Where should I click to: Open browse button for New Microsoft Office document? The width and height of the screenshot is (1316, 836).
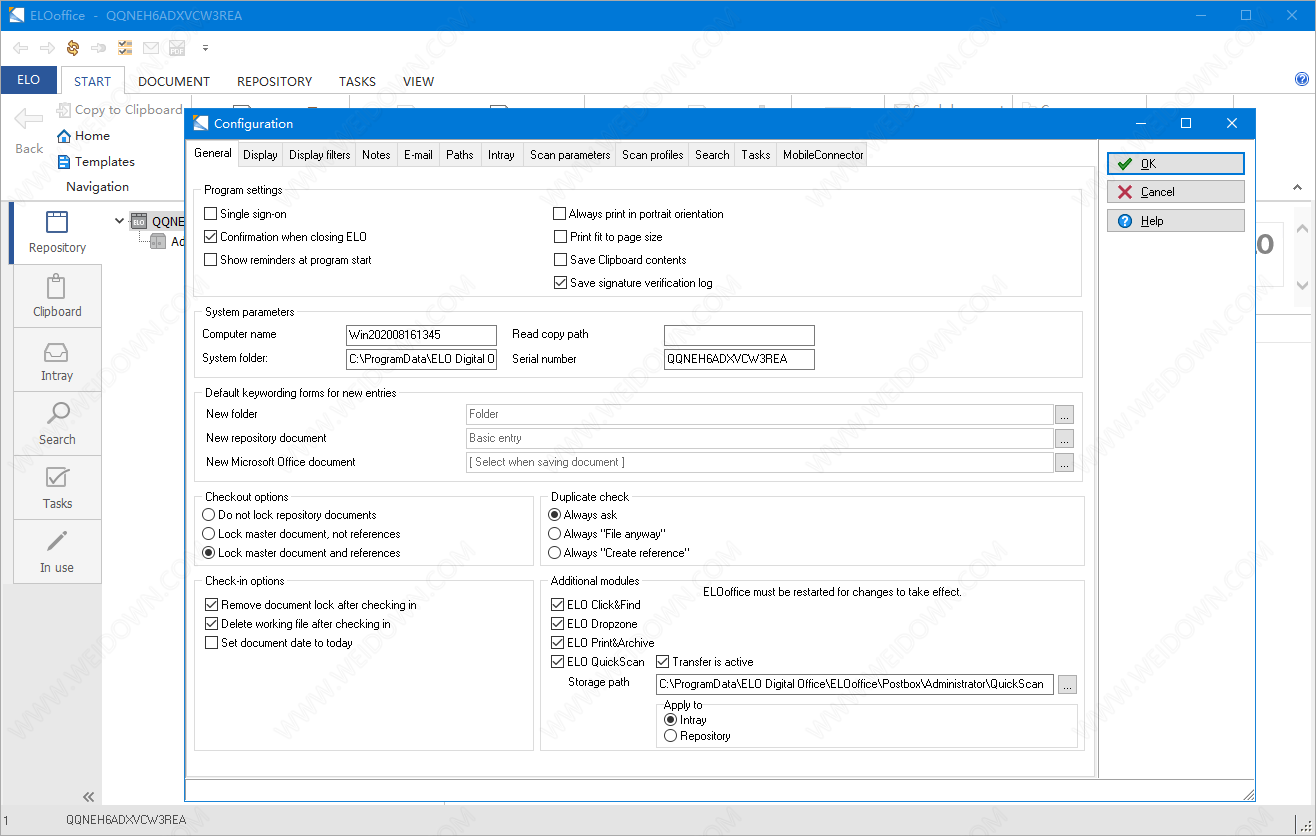[1064, 462]
